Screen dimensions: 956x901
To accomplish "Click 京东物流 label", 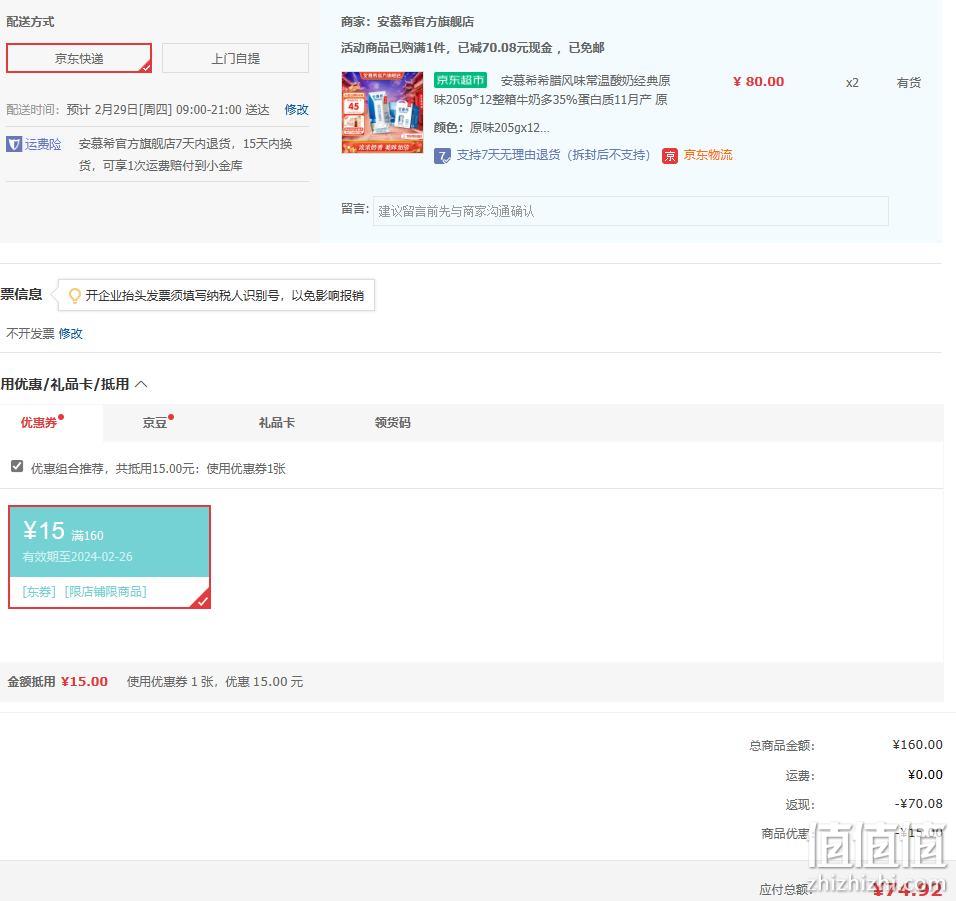I will (x=707, y=155).
